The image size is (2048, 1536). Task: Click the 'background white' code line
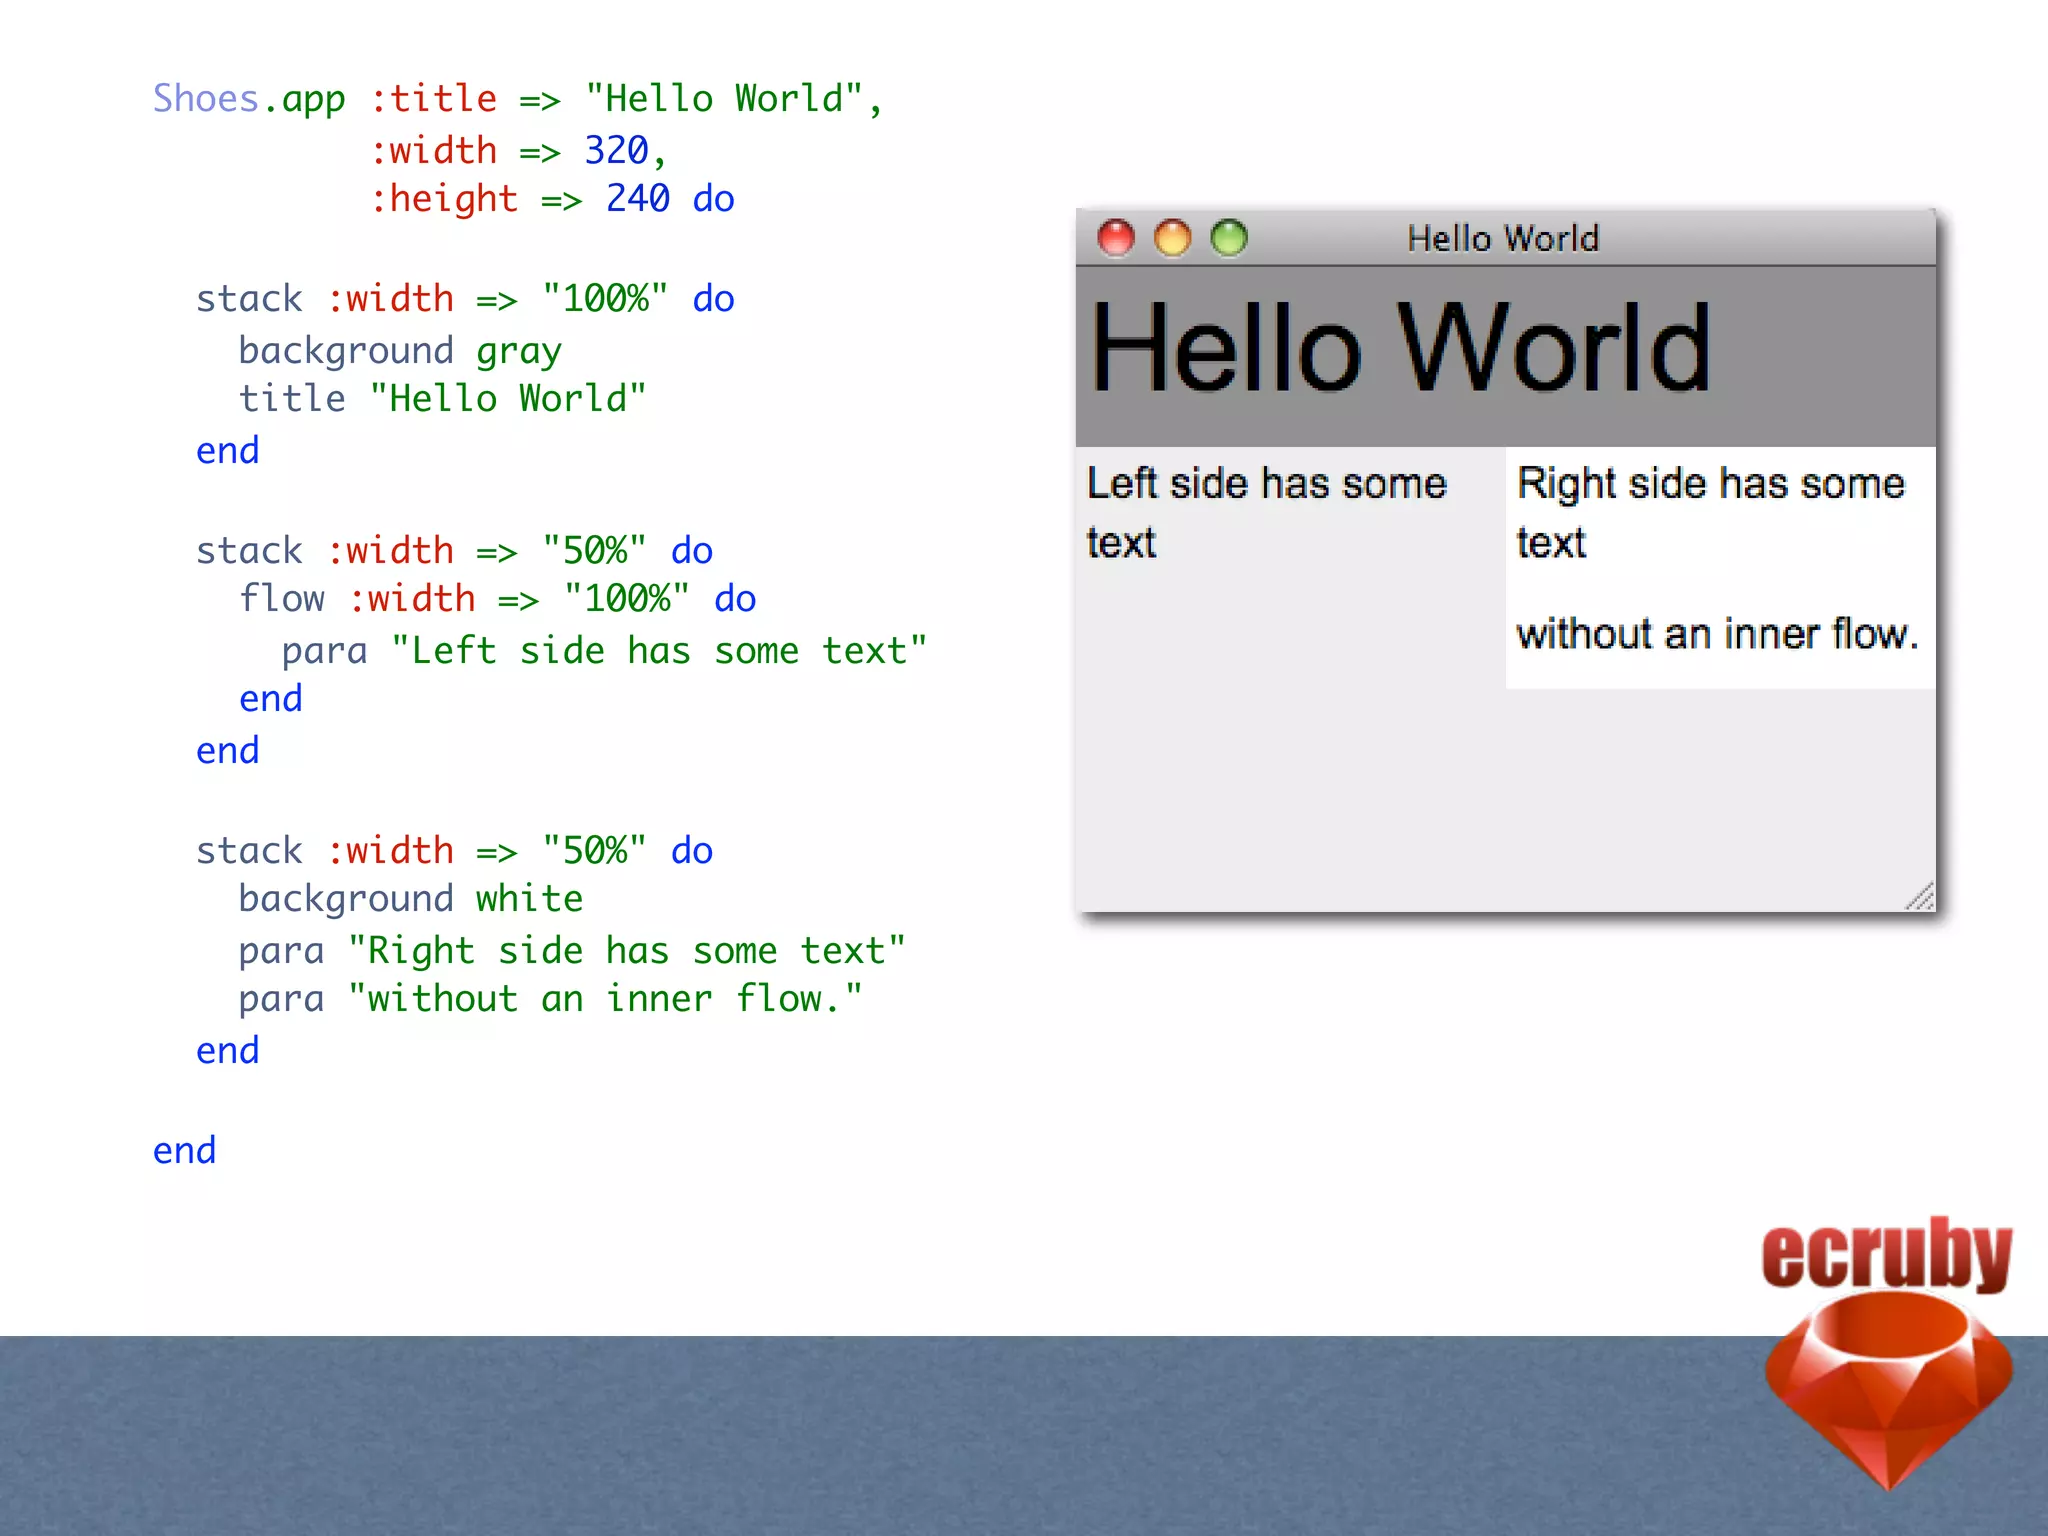point(410,899)
